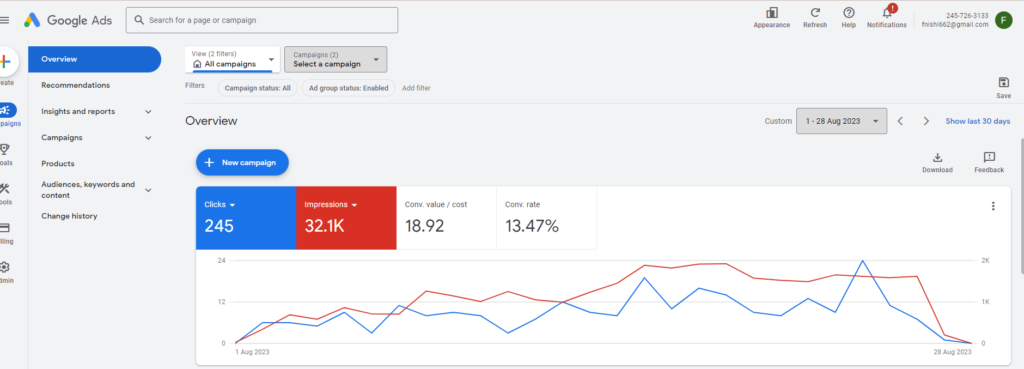
Task: Open the Feedback icon
Action: (989, 157)
